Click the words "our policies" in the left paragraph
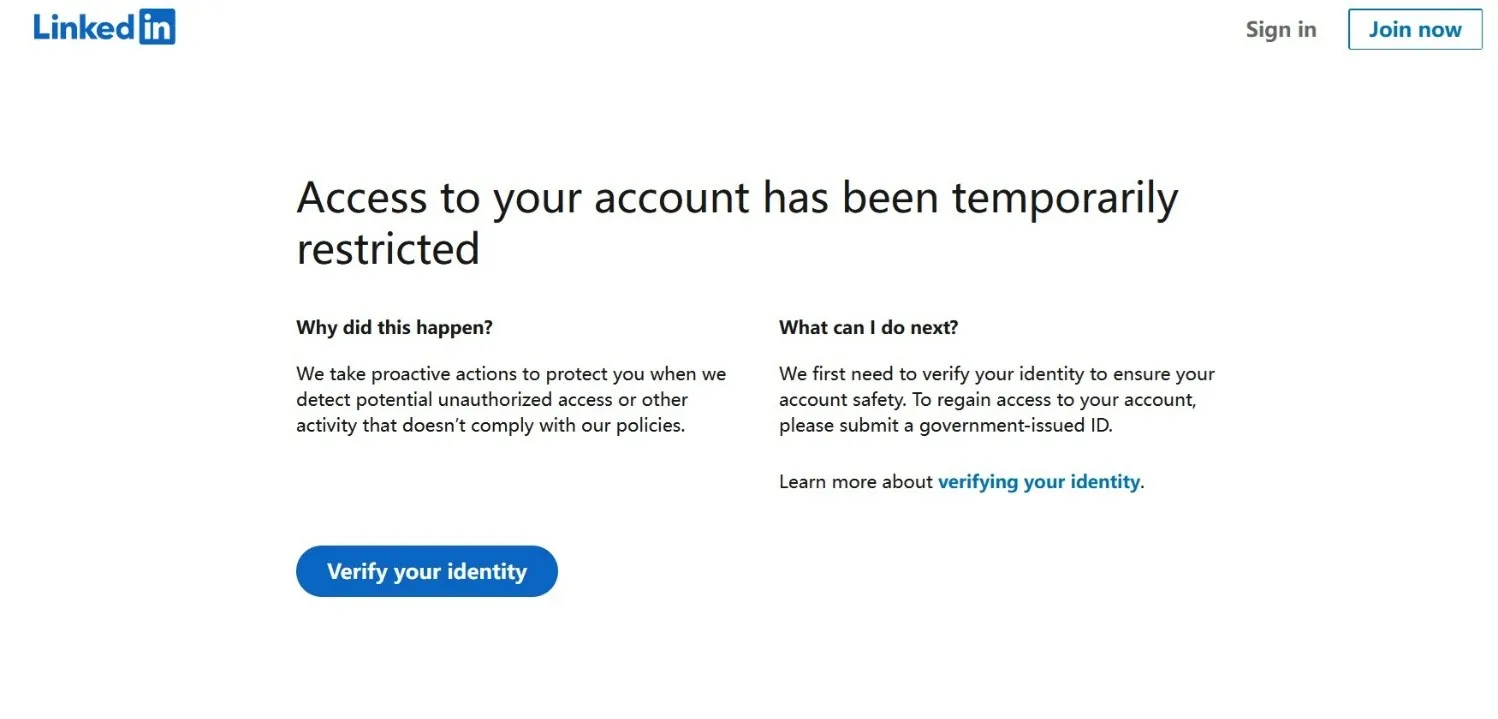 coord(632,425)
